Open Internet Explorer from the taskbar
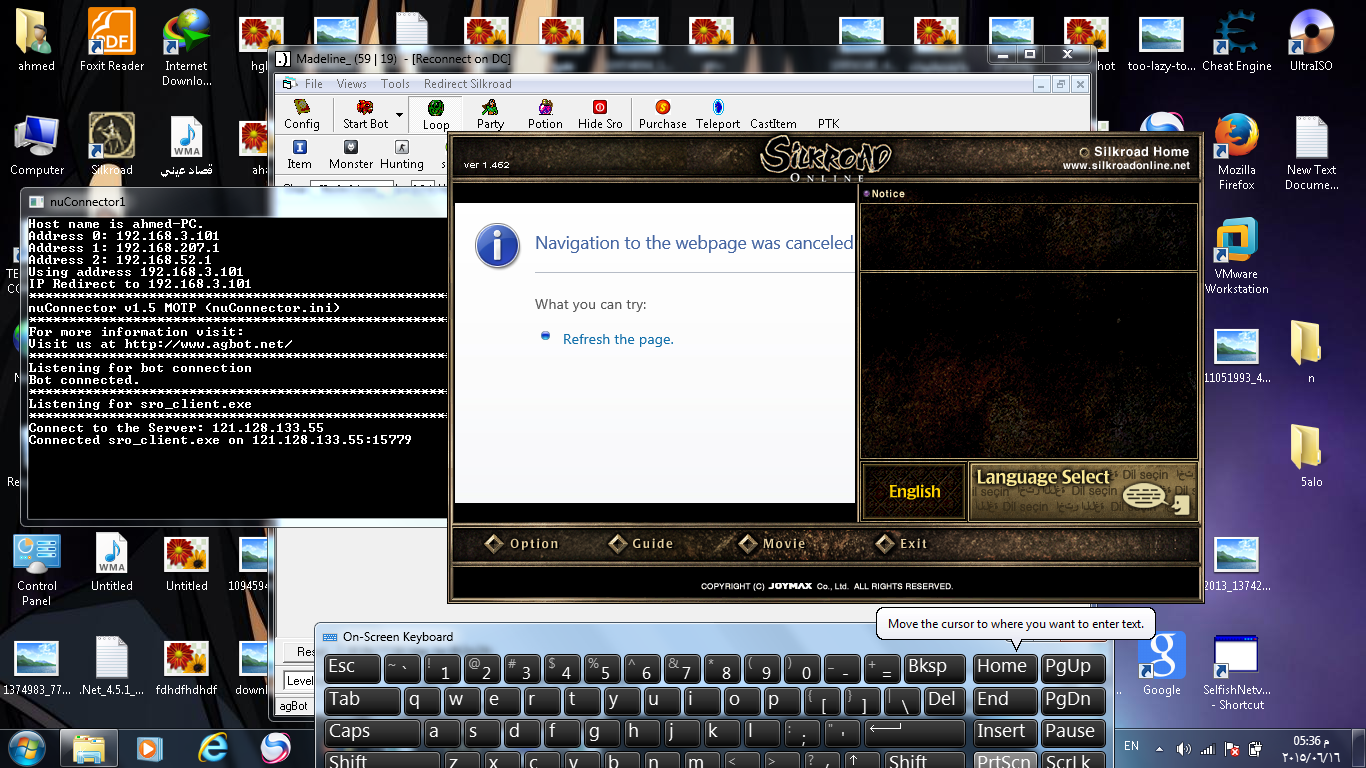 coord(213,748)
